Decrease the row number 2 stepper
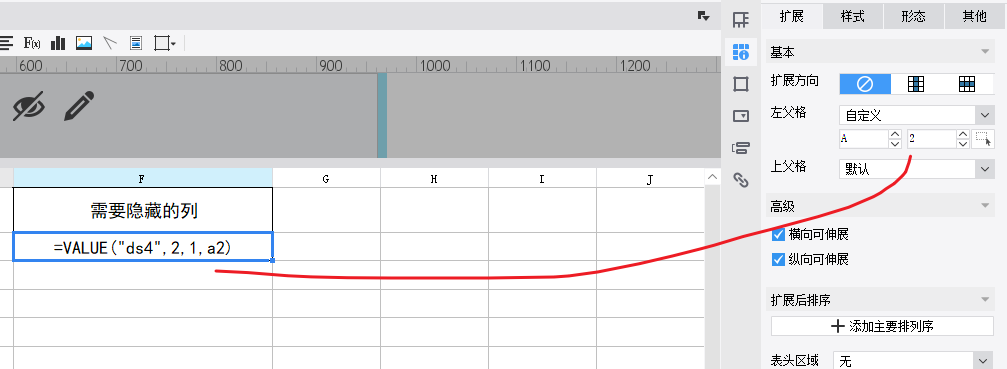Screen dimensions: 1007x369 coord(963,144)
